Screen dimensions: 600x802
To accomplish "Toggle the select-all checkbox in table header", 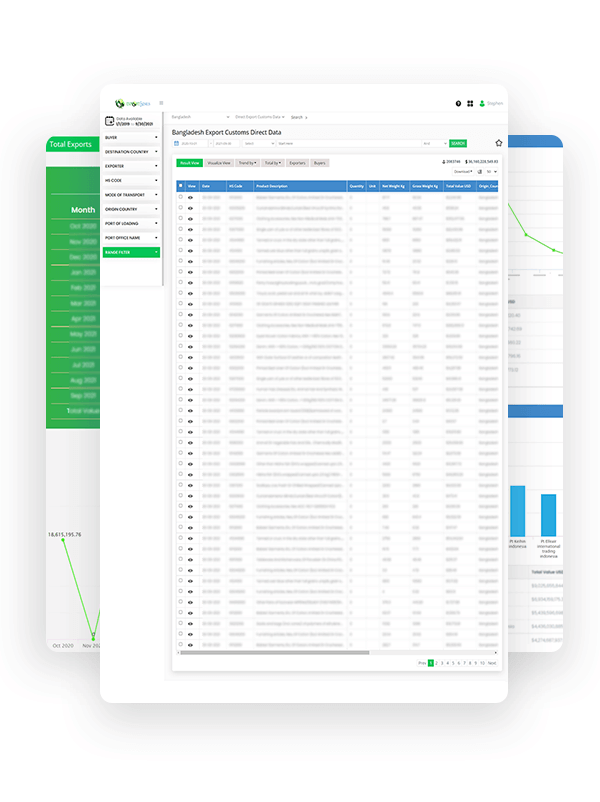I will 180,186.
